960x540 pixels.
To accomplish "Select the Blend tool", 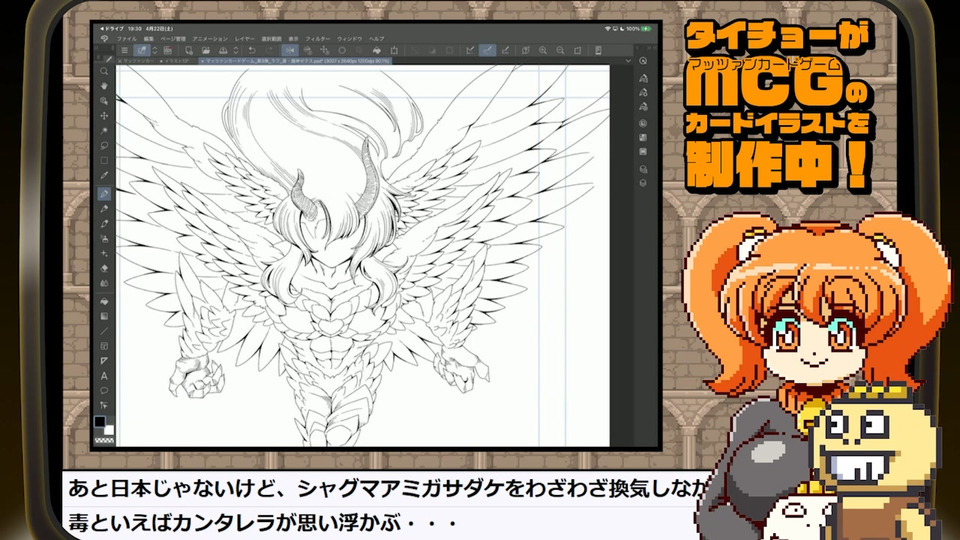I will pos(104,283).
